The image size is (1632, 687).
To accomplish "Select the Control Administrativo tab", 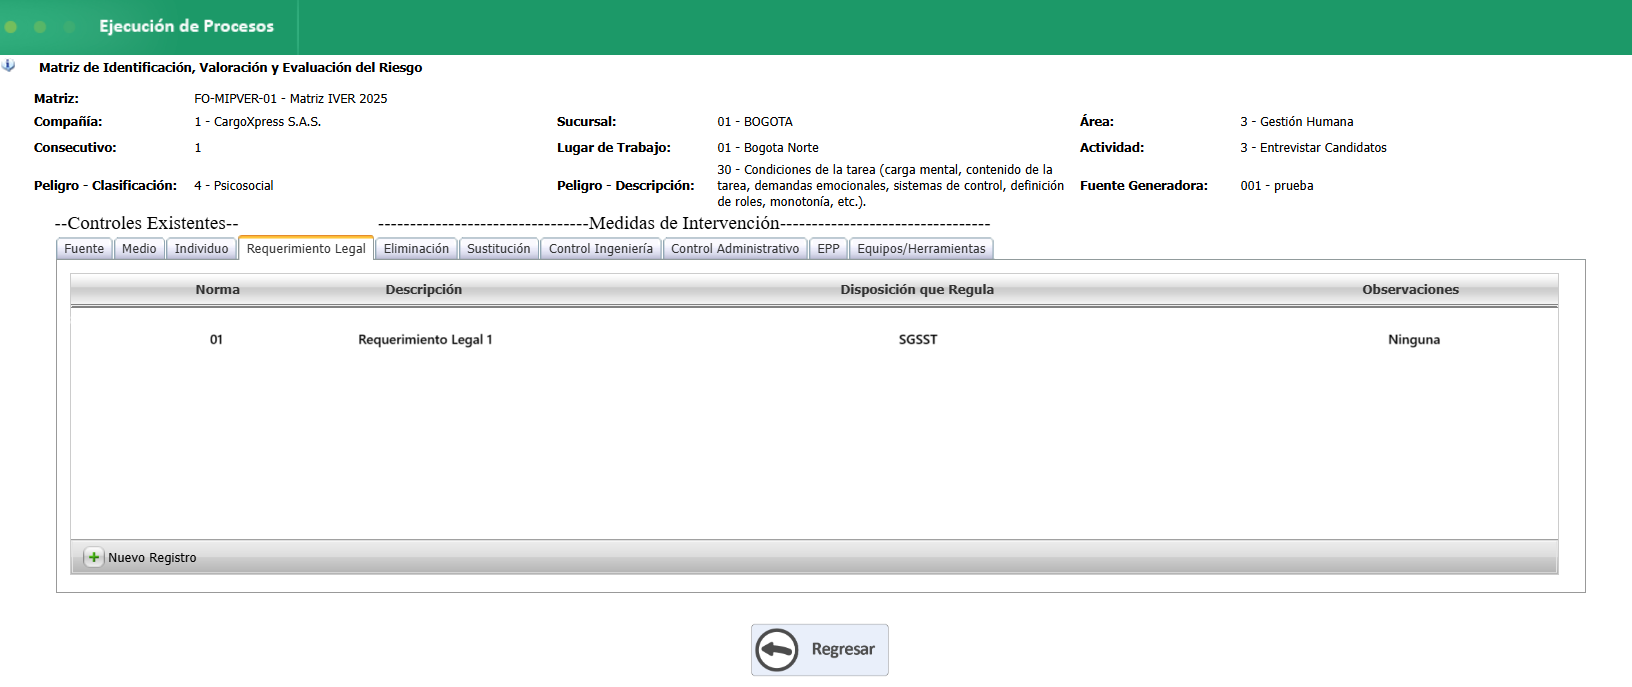I will click(x=735, y=249).
